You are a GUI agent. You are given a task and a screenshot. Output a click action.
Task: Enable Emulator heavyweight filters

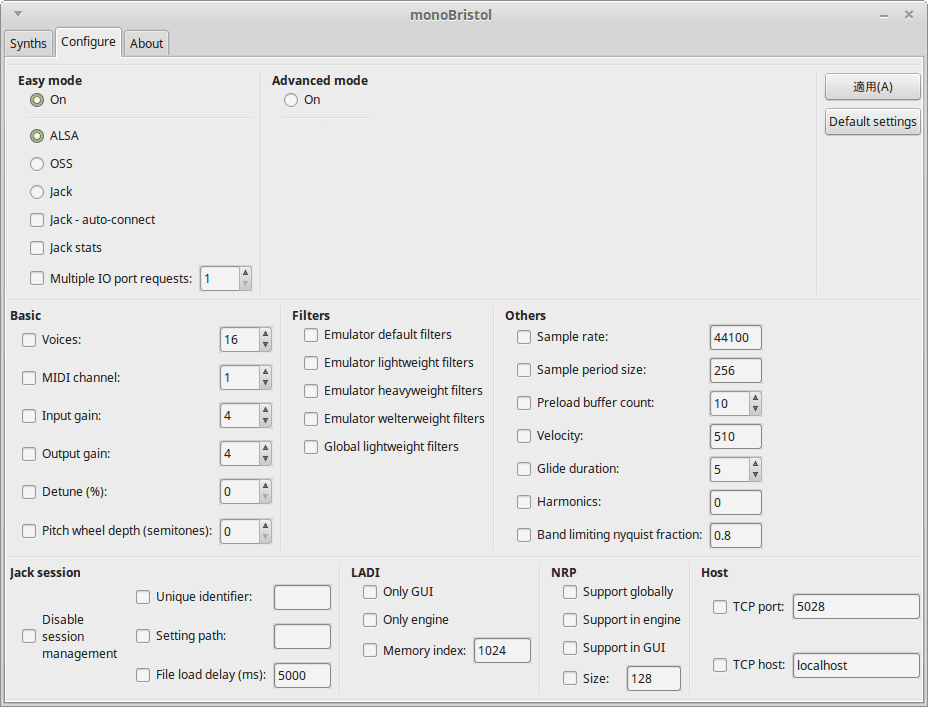point(311,390)
